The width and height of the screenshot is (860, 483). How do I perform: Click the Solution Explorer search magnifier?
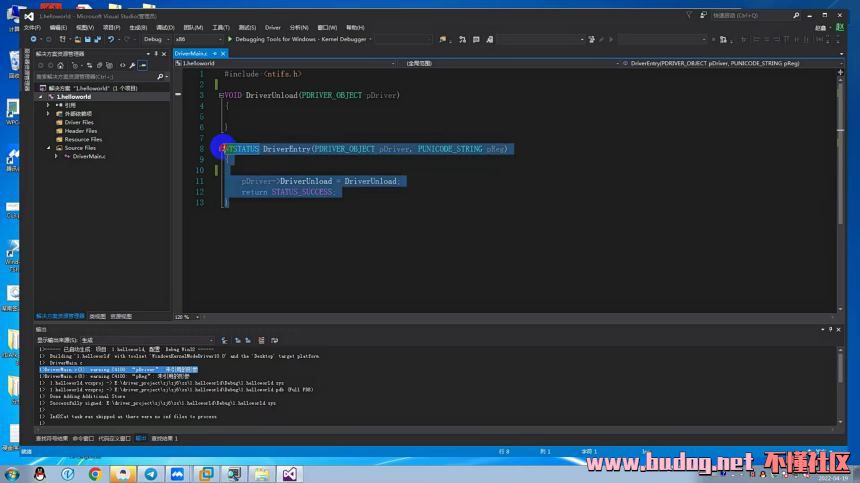(x=160, y=77)
